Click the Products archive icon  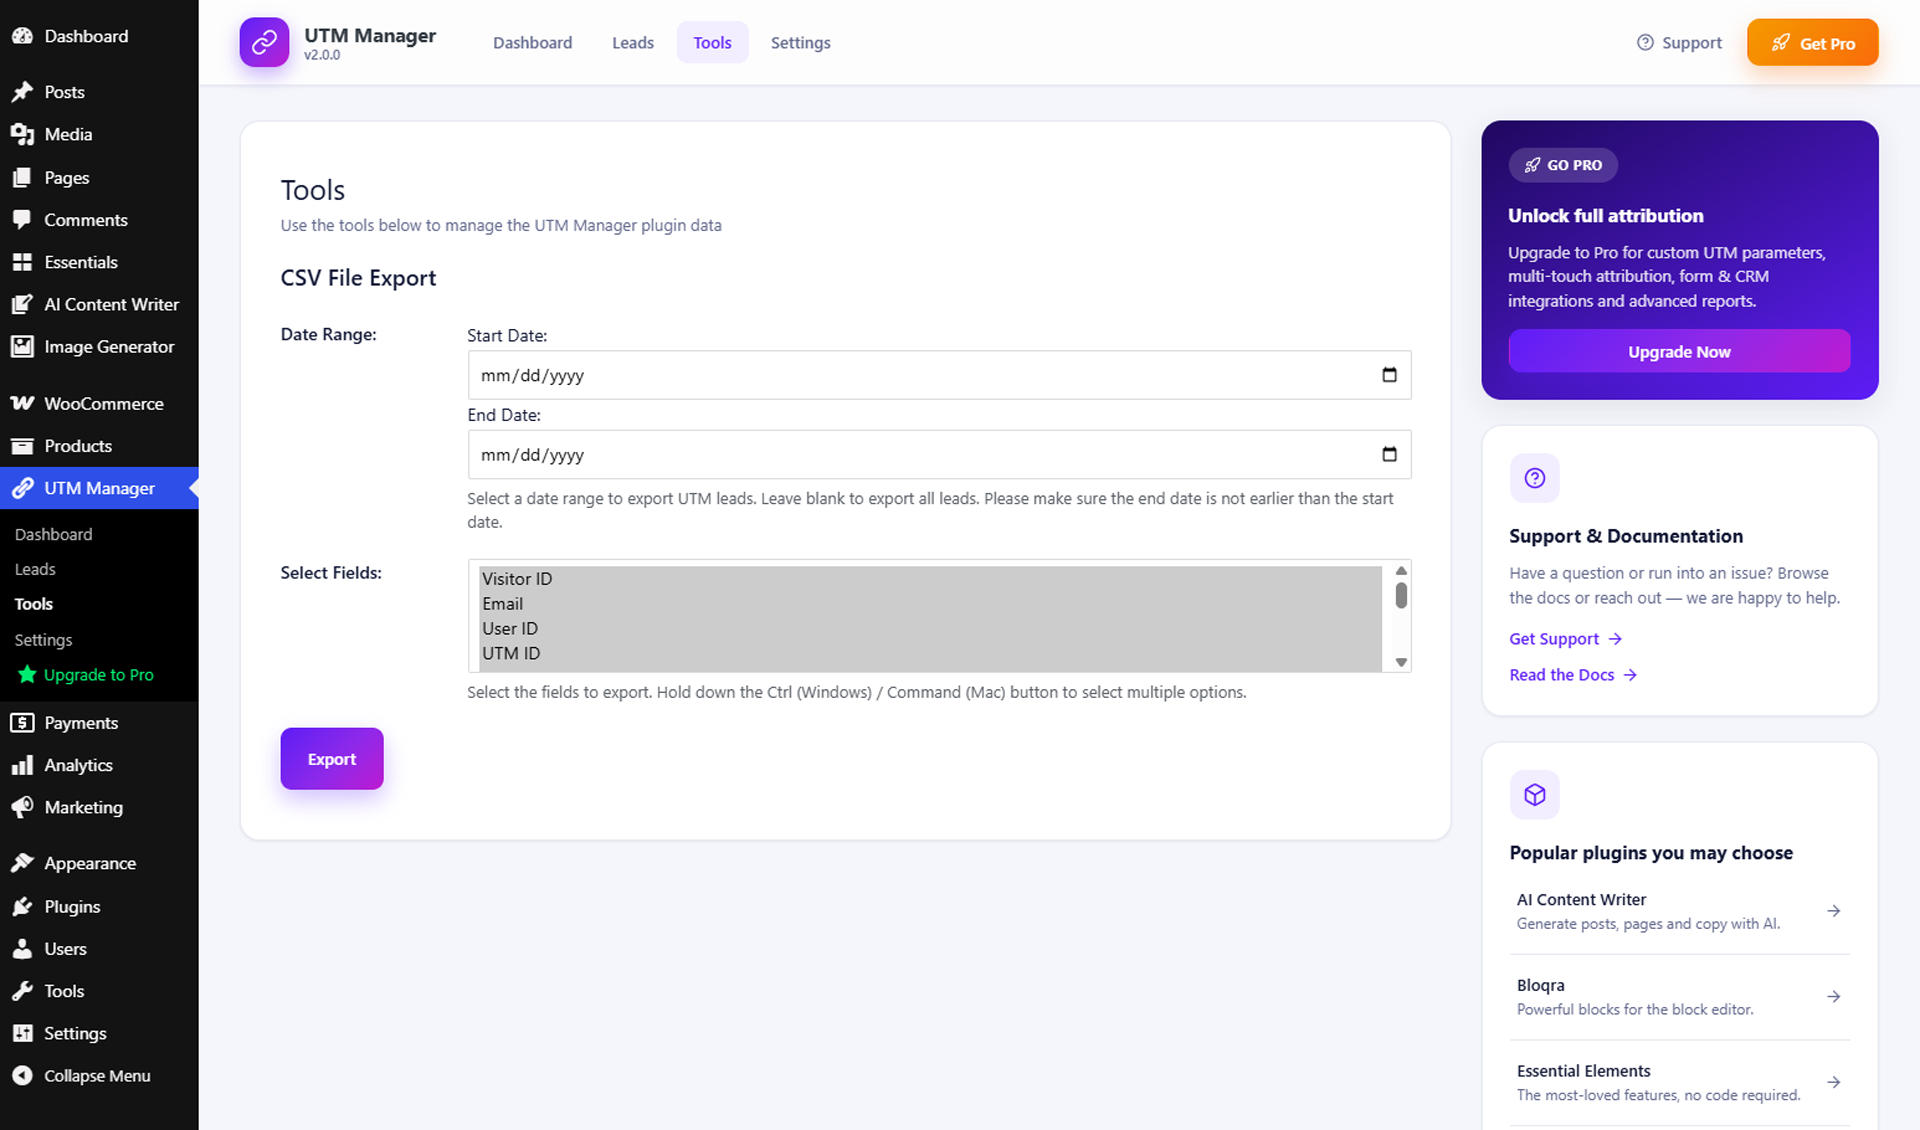click(22, 446)
